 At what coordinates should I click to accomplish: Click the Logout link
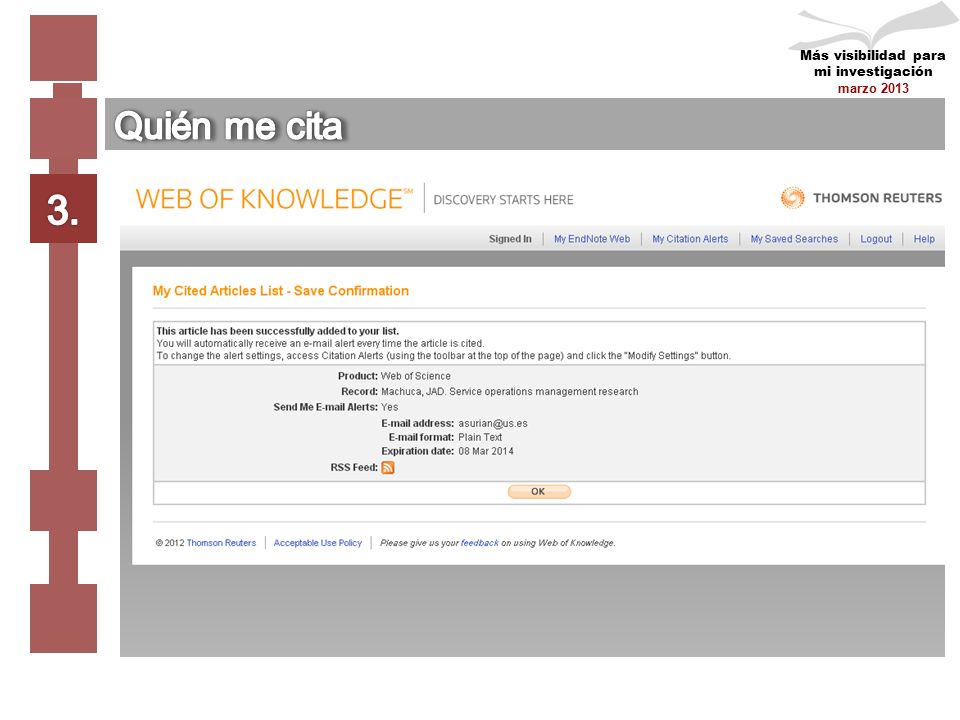pyautogui.click(x=876, y=239)
